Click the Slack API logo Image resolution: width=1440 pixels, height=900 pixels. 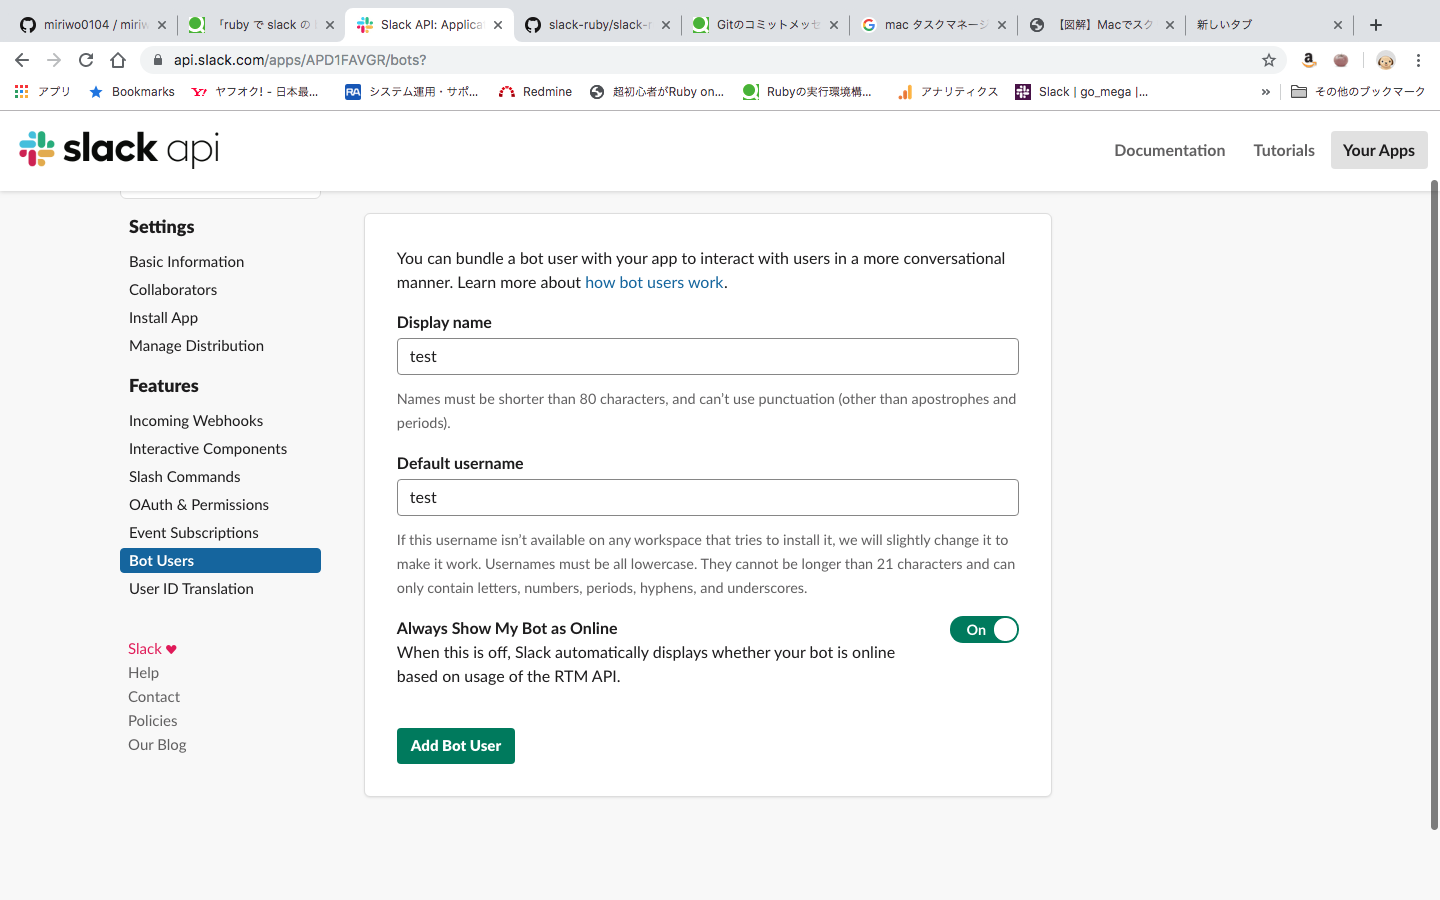(x=119, y=149)
